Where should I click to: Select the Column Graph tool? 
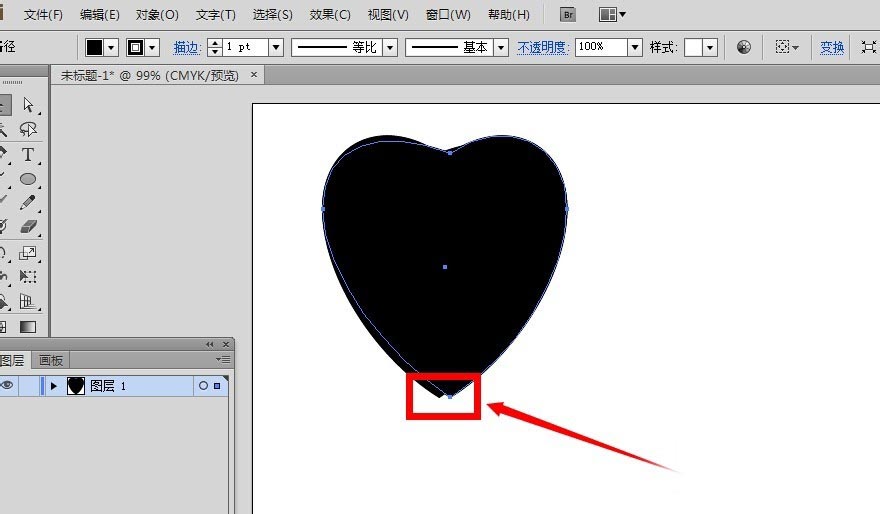point(28,301)
